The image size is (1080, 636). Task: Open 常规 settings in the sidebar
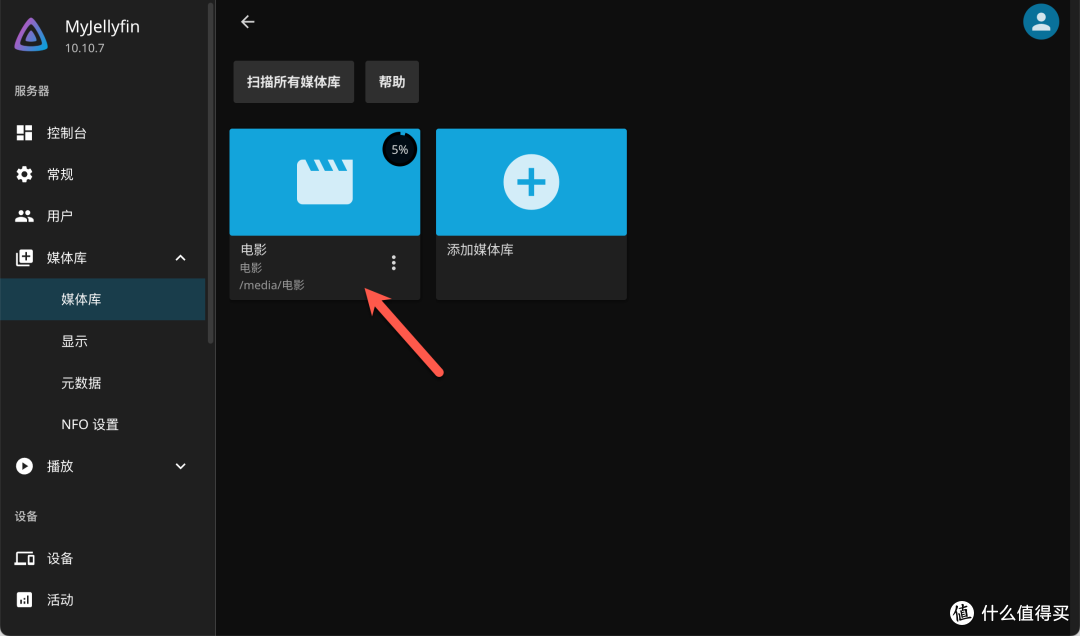103,174
